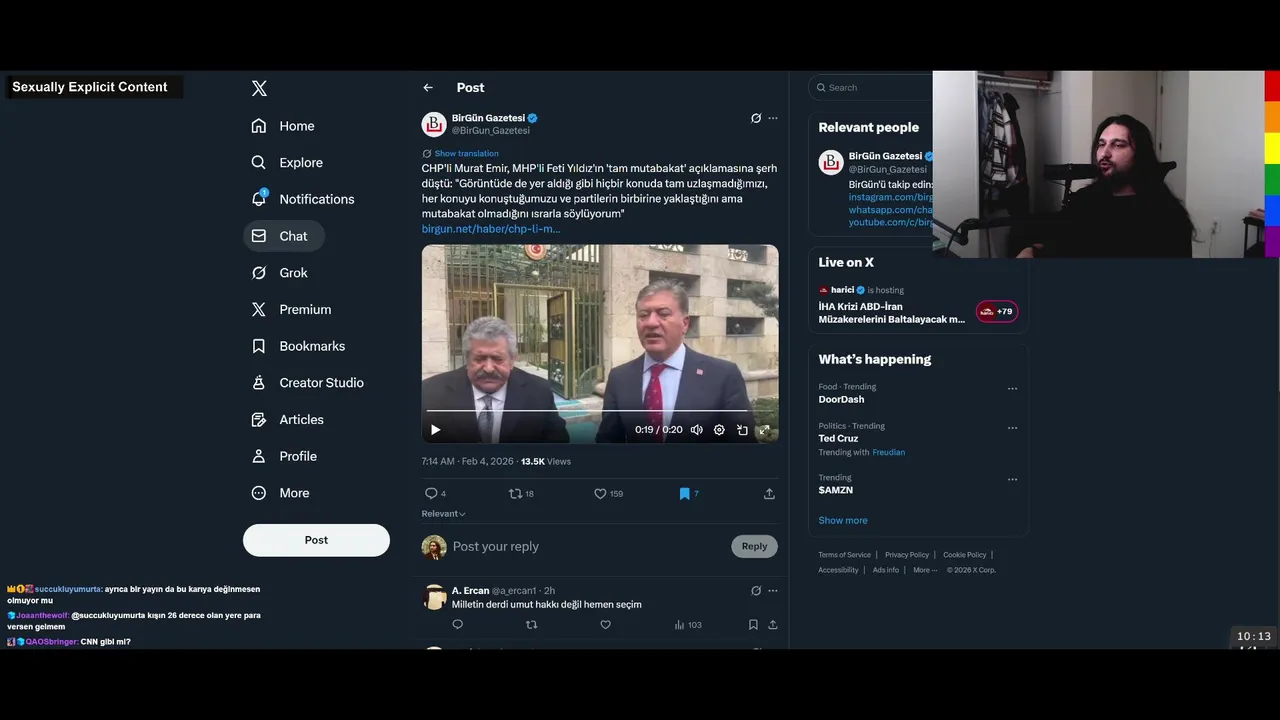Open the video settings gear
This screenshot has height=720, width=1280.
(x=719, y=430)
